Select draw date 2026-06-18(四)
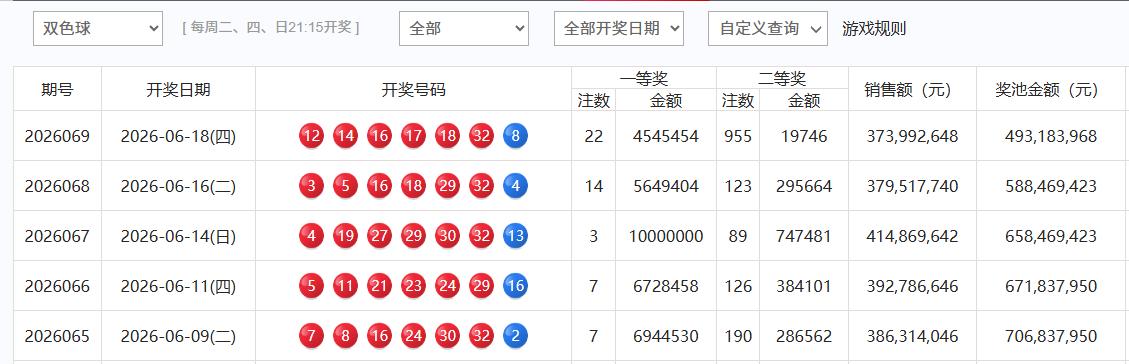The width and height of the screenshot is (1129, 364). tap(179, 136)
